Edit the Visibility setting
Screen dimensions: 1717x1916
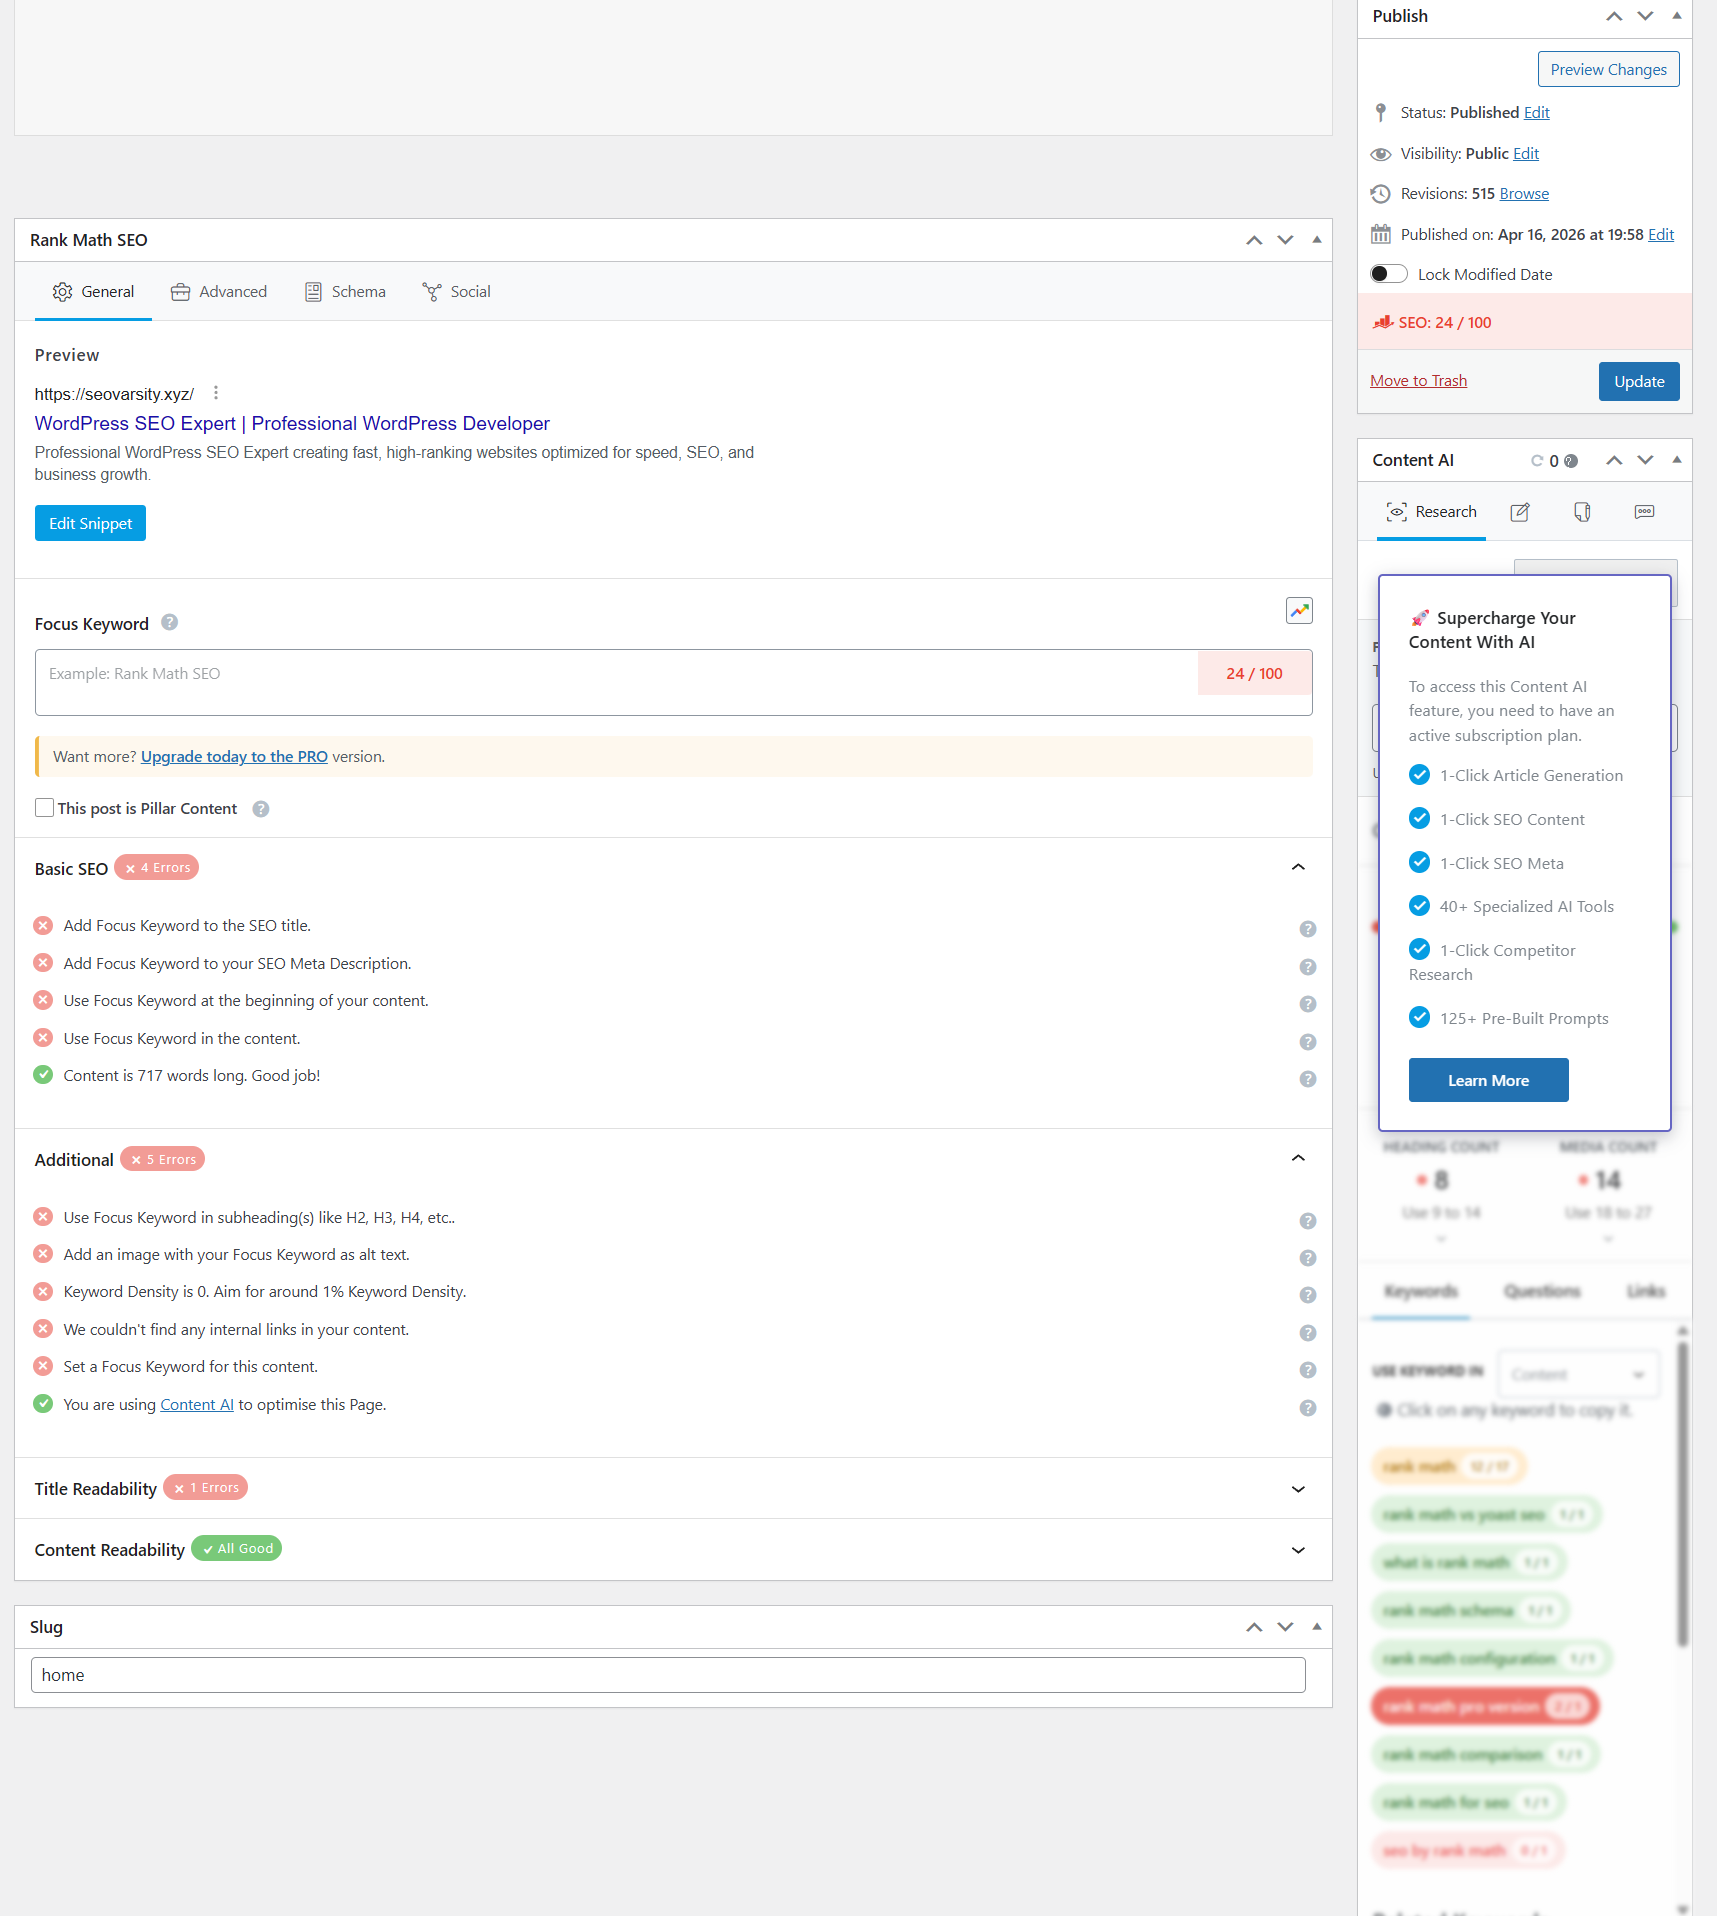(1526, 154)
